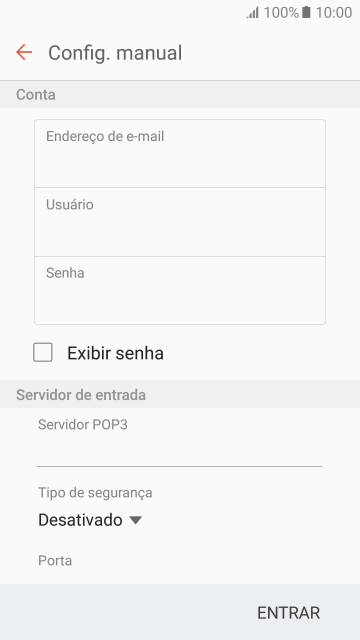The image size is (360, 640).
Task: Tap the Porta field label
Action: click(x=55, y=560)
